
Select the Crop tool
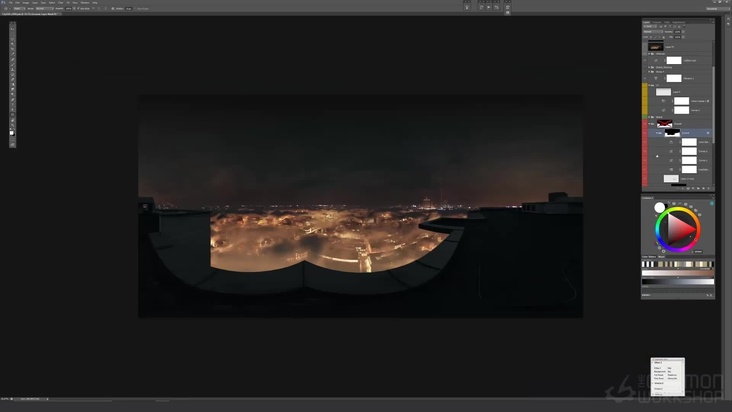[x=13, y=49]
